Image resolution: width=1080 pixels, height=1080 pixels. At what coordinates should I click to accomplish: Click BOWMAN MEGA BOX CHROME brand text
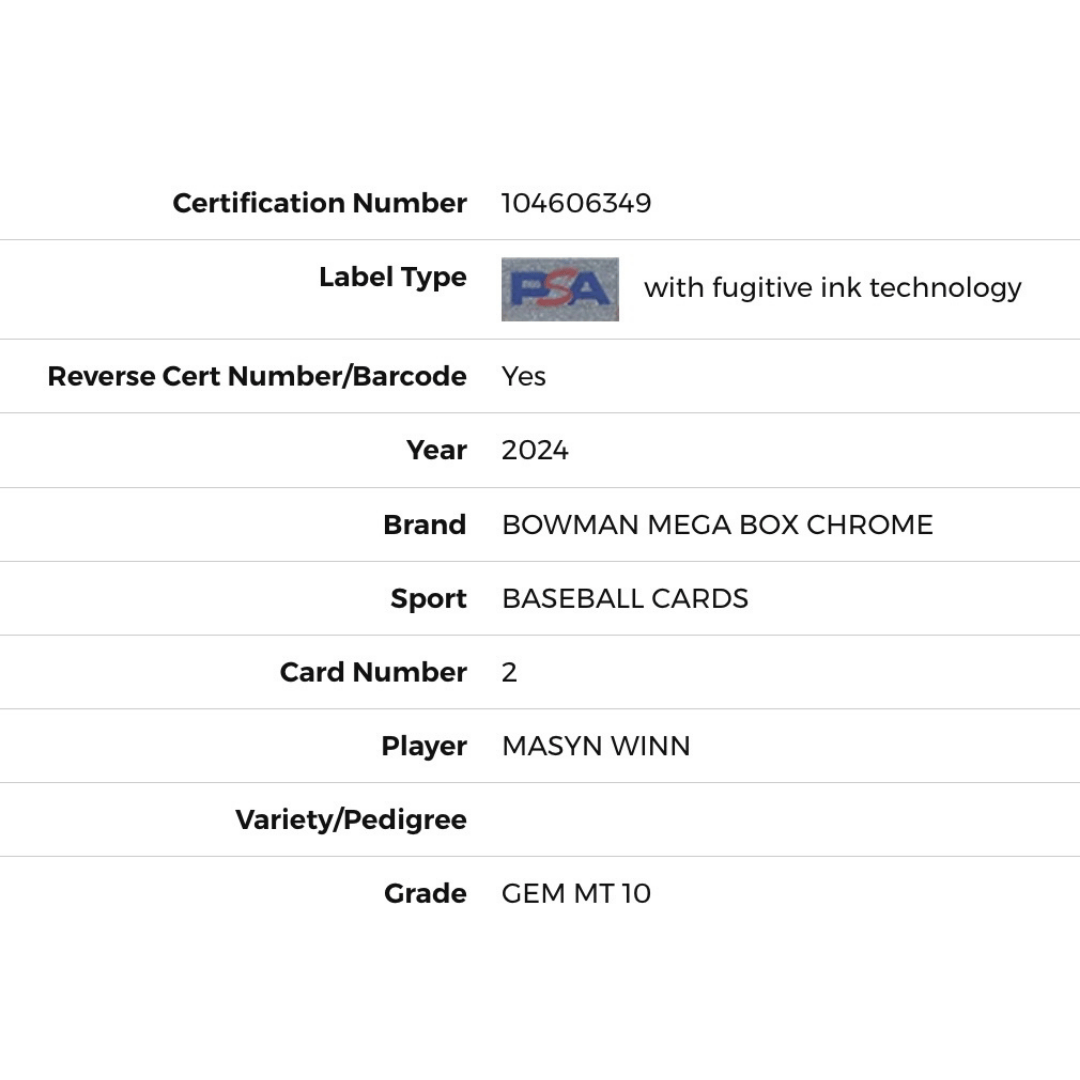click(718, 525)
